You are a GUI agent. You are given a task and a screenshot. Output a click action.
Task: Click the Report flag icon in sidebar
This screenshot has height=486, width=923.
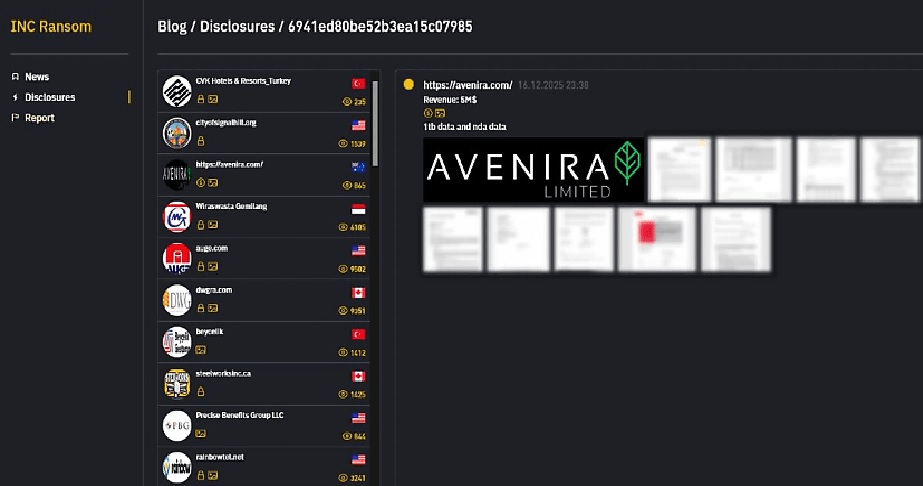[x=15, y=118]
